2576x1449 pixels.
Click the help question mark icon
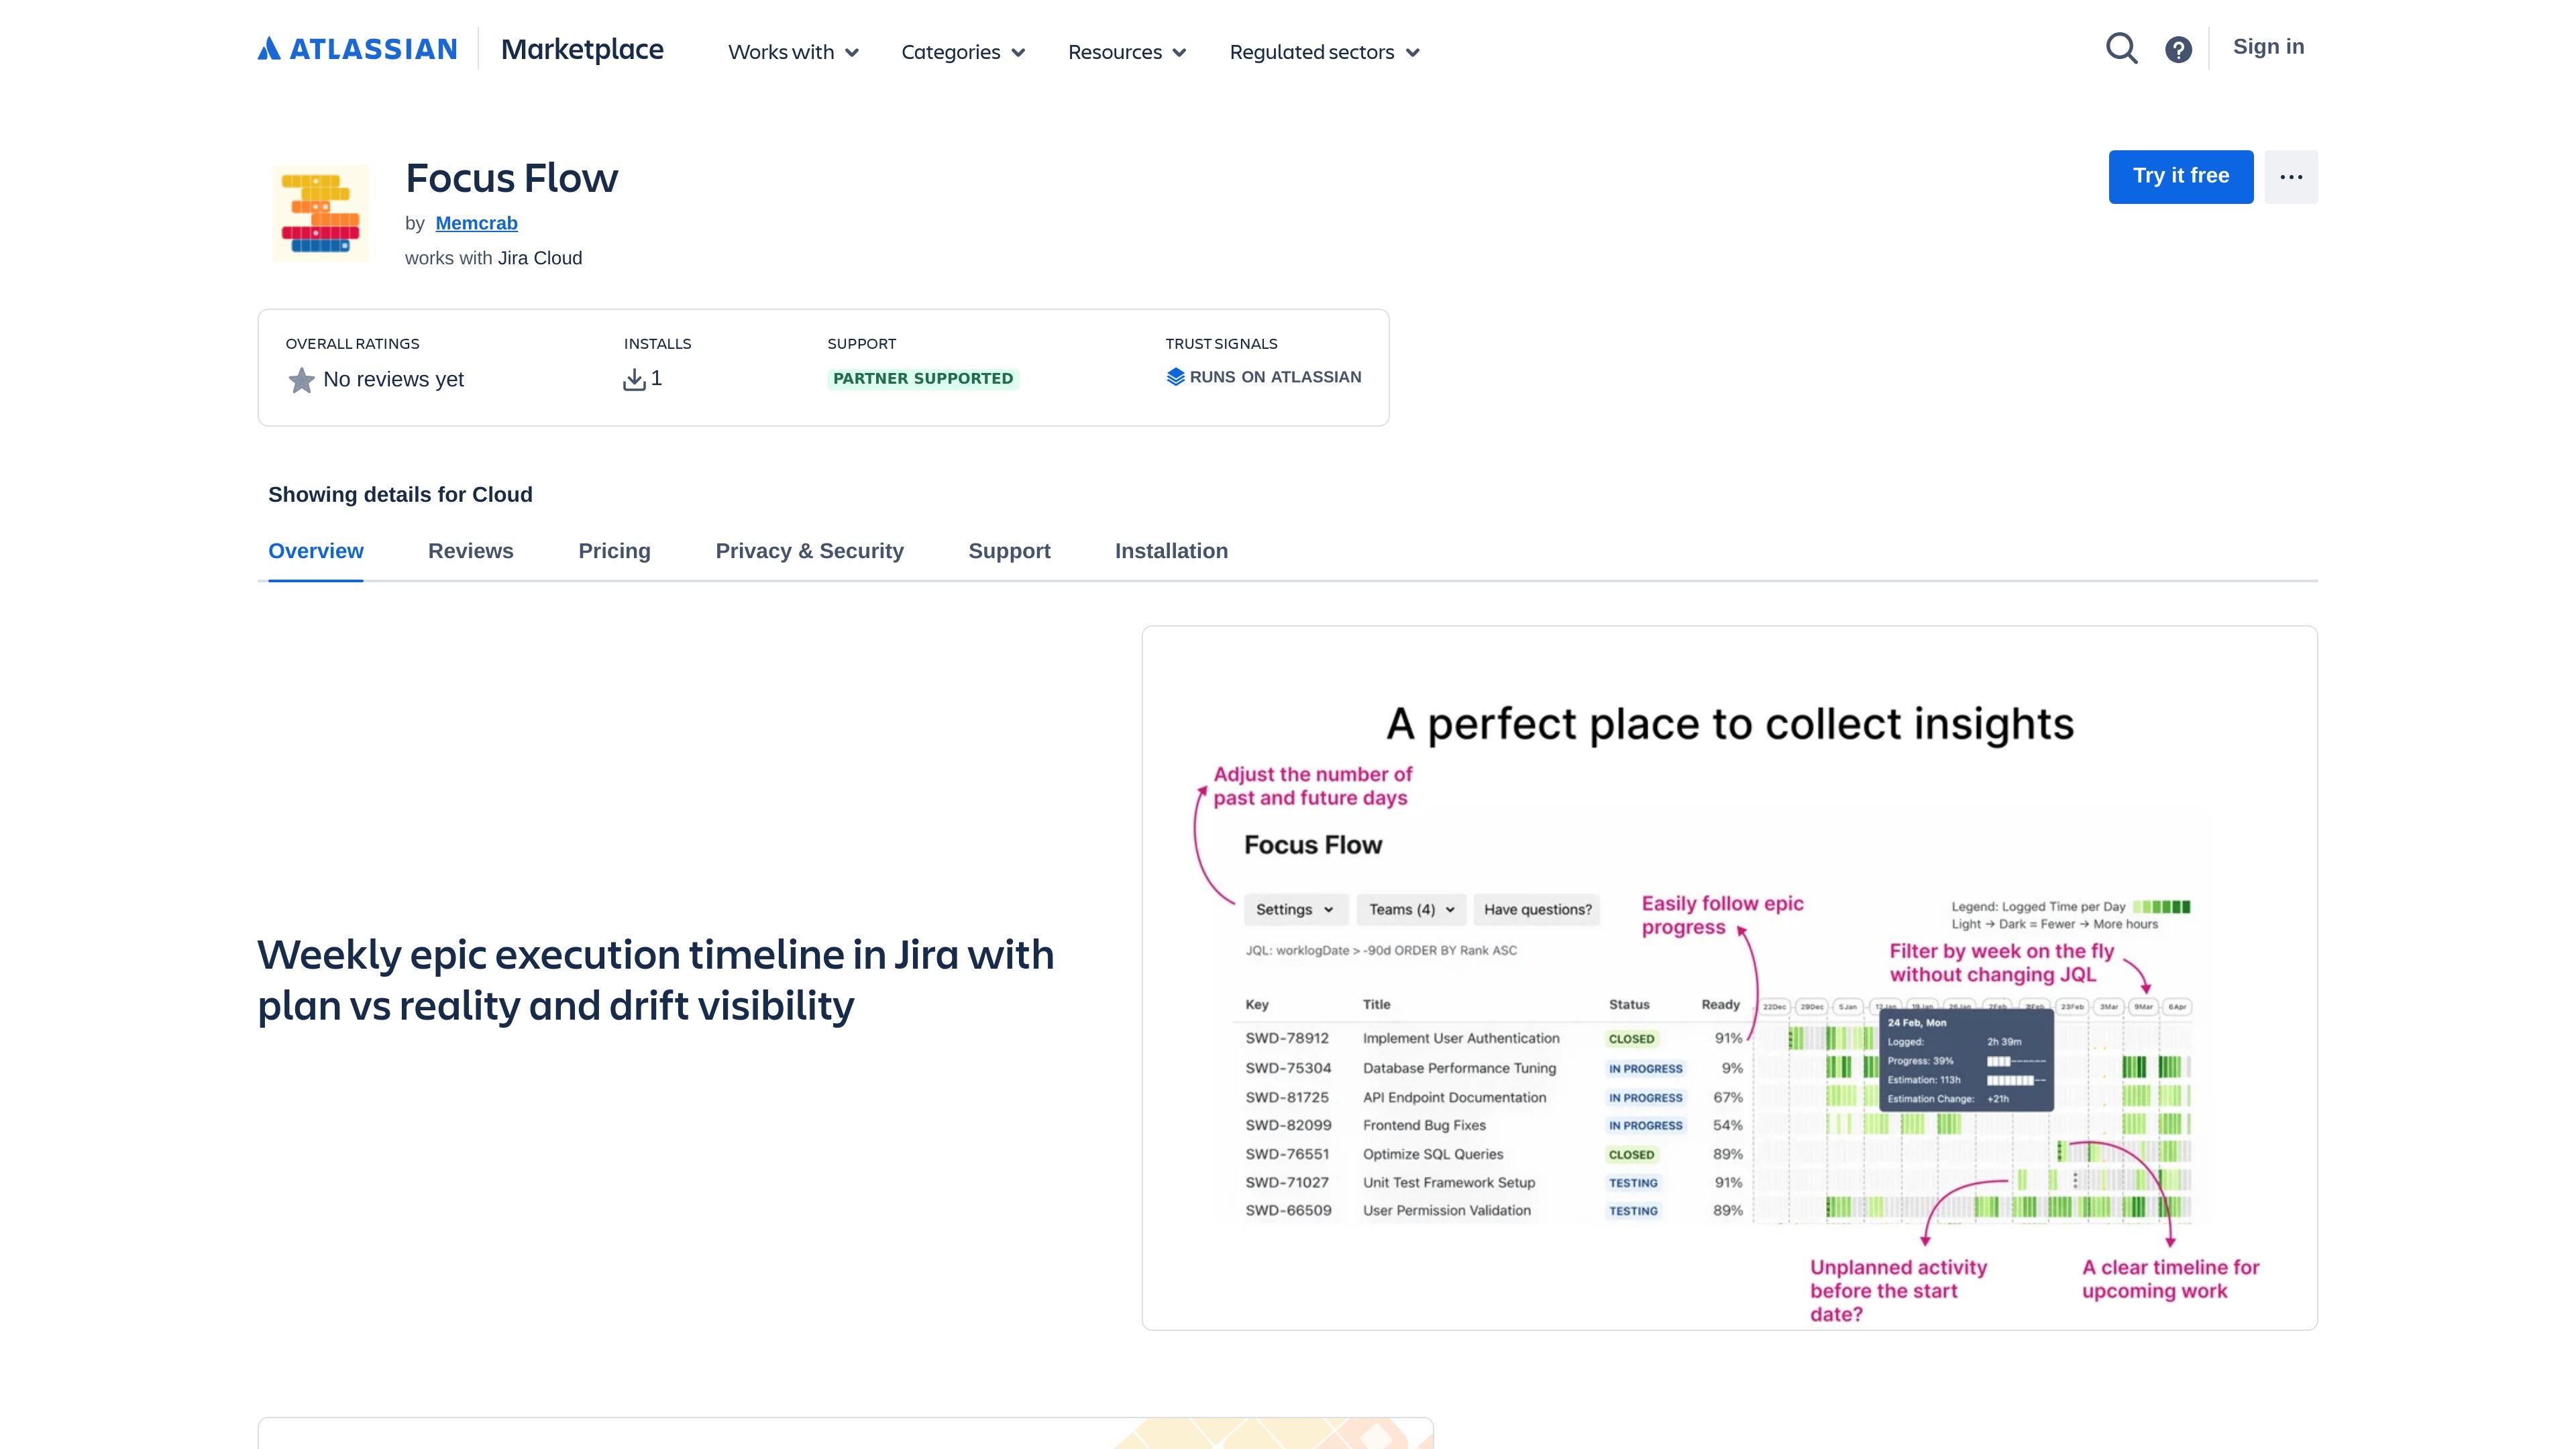click(x=2178, y=49)
